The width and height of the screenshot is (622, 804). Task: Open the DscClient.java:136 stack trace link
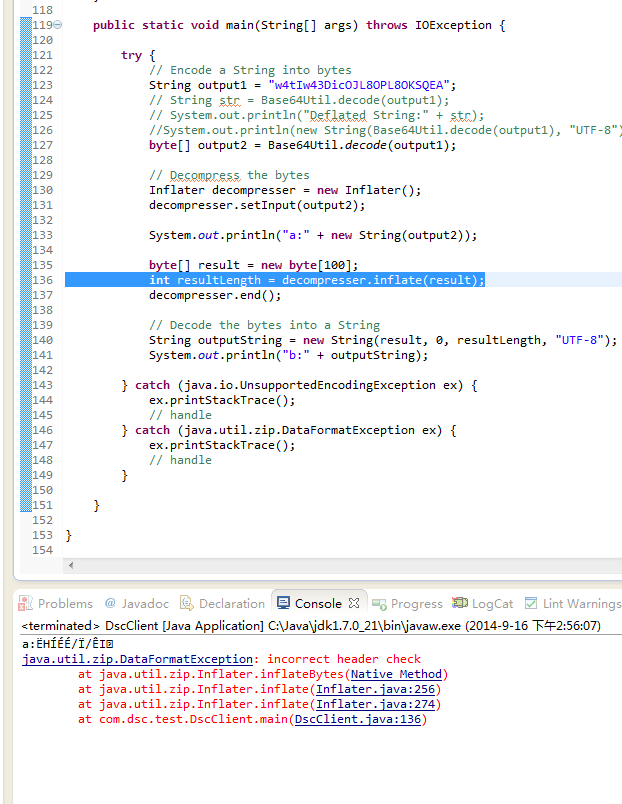coord(359,719)
